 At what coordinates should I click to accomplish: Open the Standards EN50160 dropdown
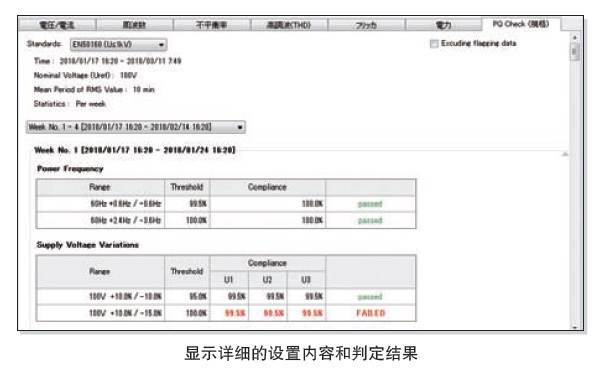tap(118, 44)
